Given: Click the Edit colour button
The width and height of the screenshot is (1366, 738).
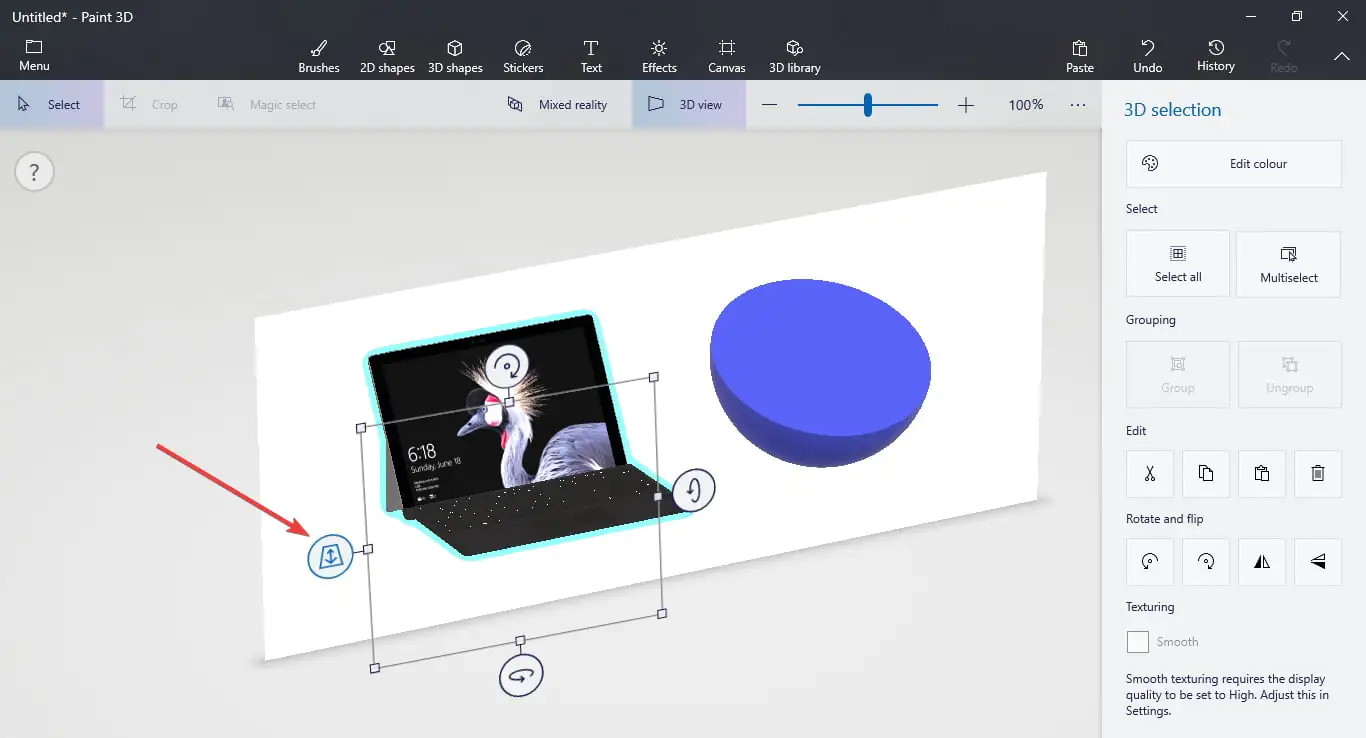Looking at the screenshot, I should [x=1233, y=164].
